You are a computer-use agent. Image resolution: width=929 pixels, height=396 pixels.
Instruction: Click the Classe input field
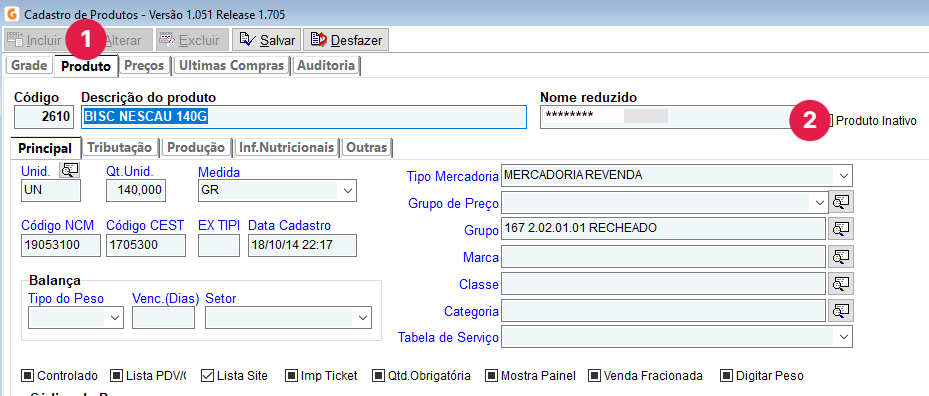(663, 283)
